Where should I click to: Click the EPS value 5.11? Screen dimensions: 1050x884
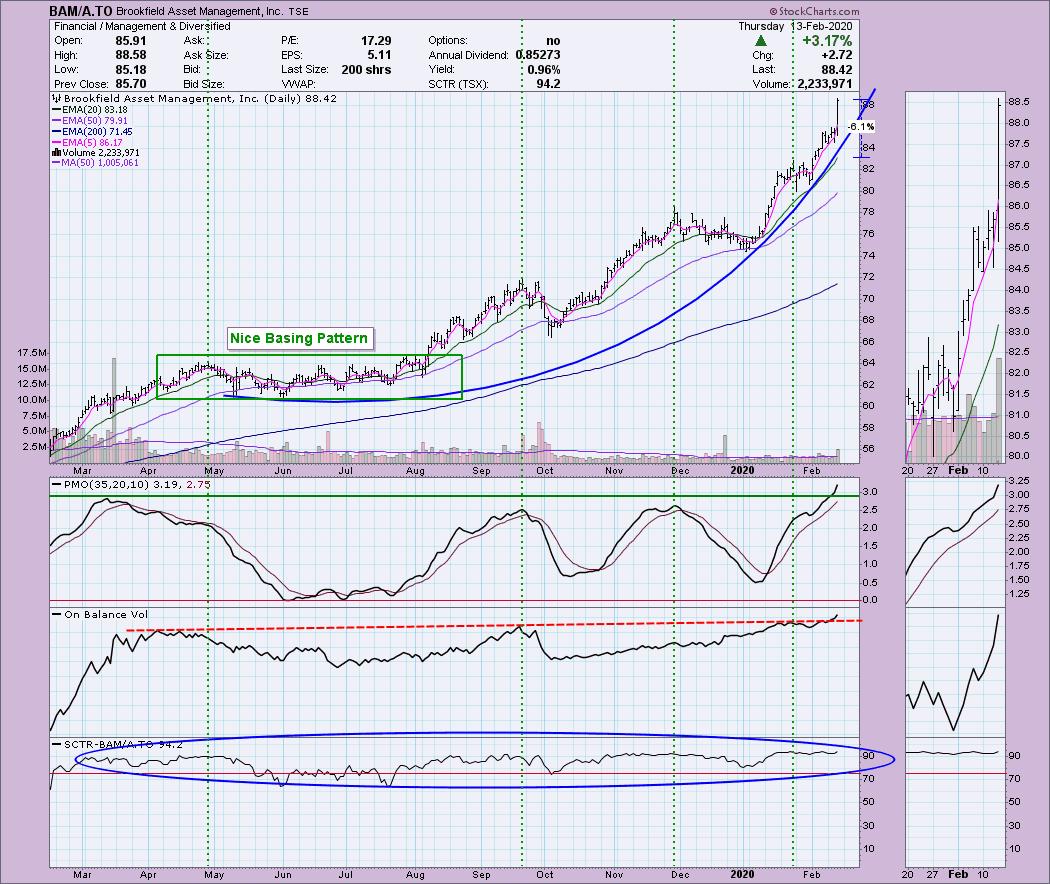coord(379,55)
